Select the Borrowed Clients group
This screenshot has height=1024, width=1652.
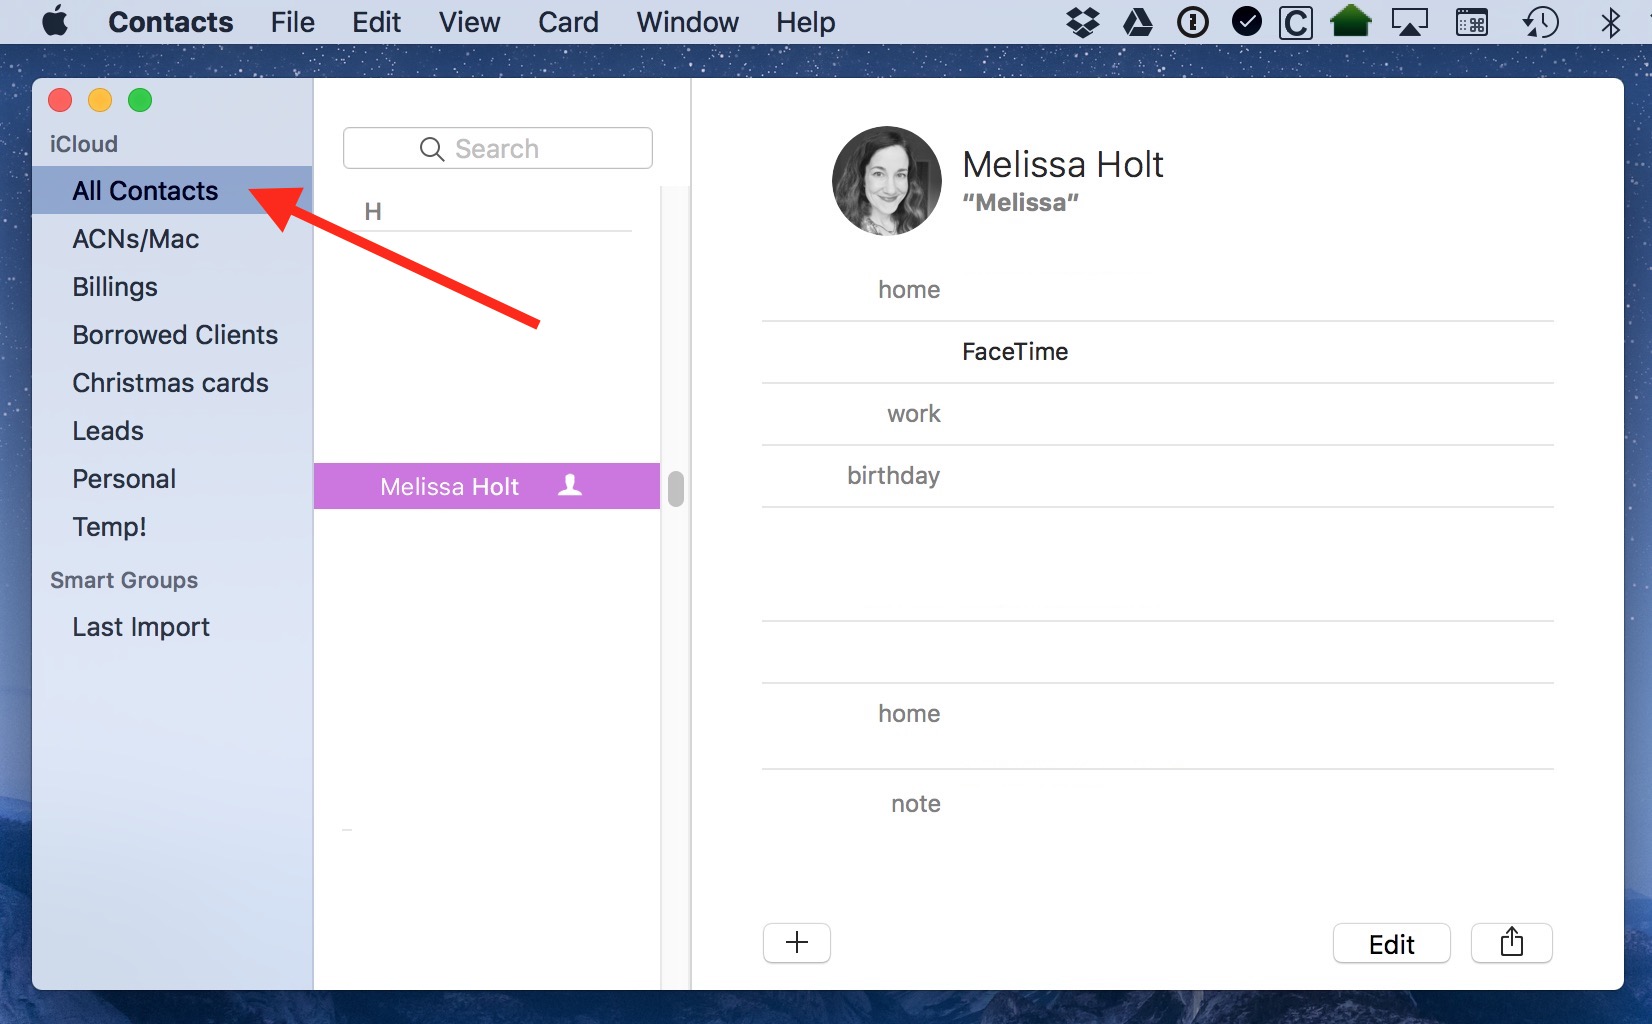172,335
